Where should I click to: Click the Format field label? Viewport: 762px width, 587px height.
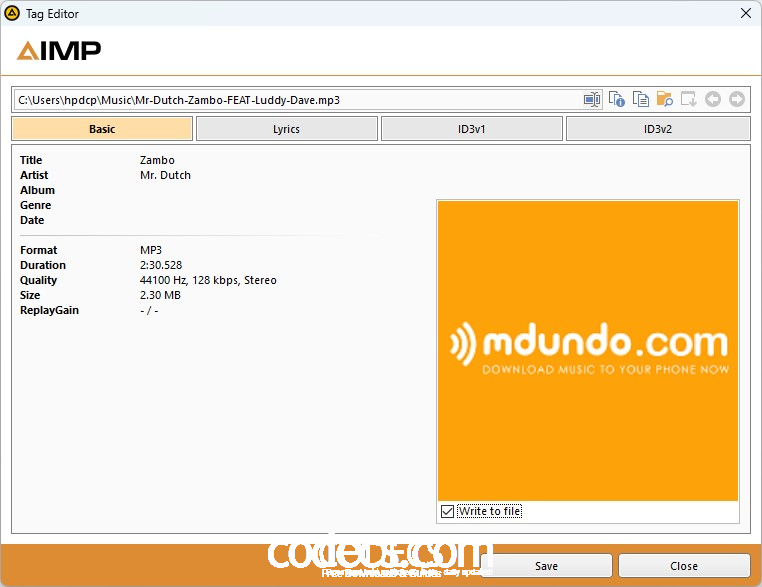[x=38, y=250]
